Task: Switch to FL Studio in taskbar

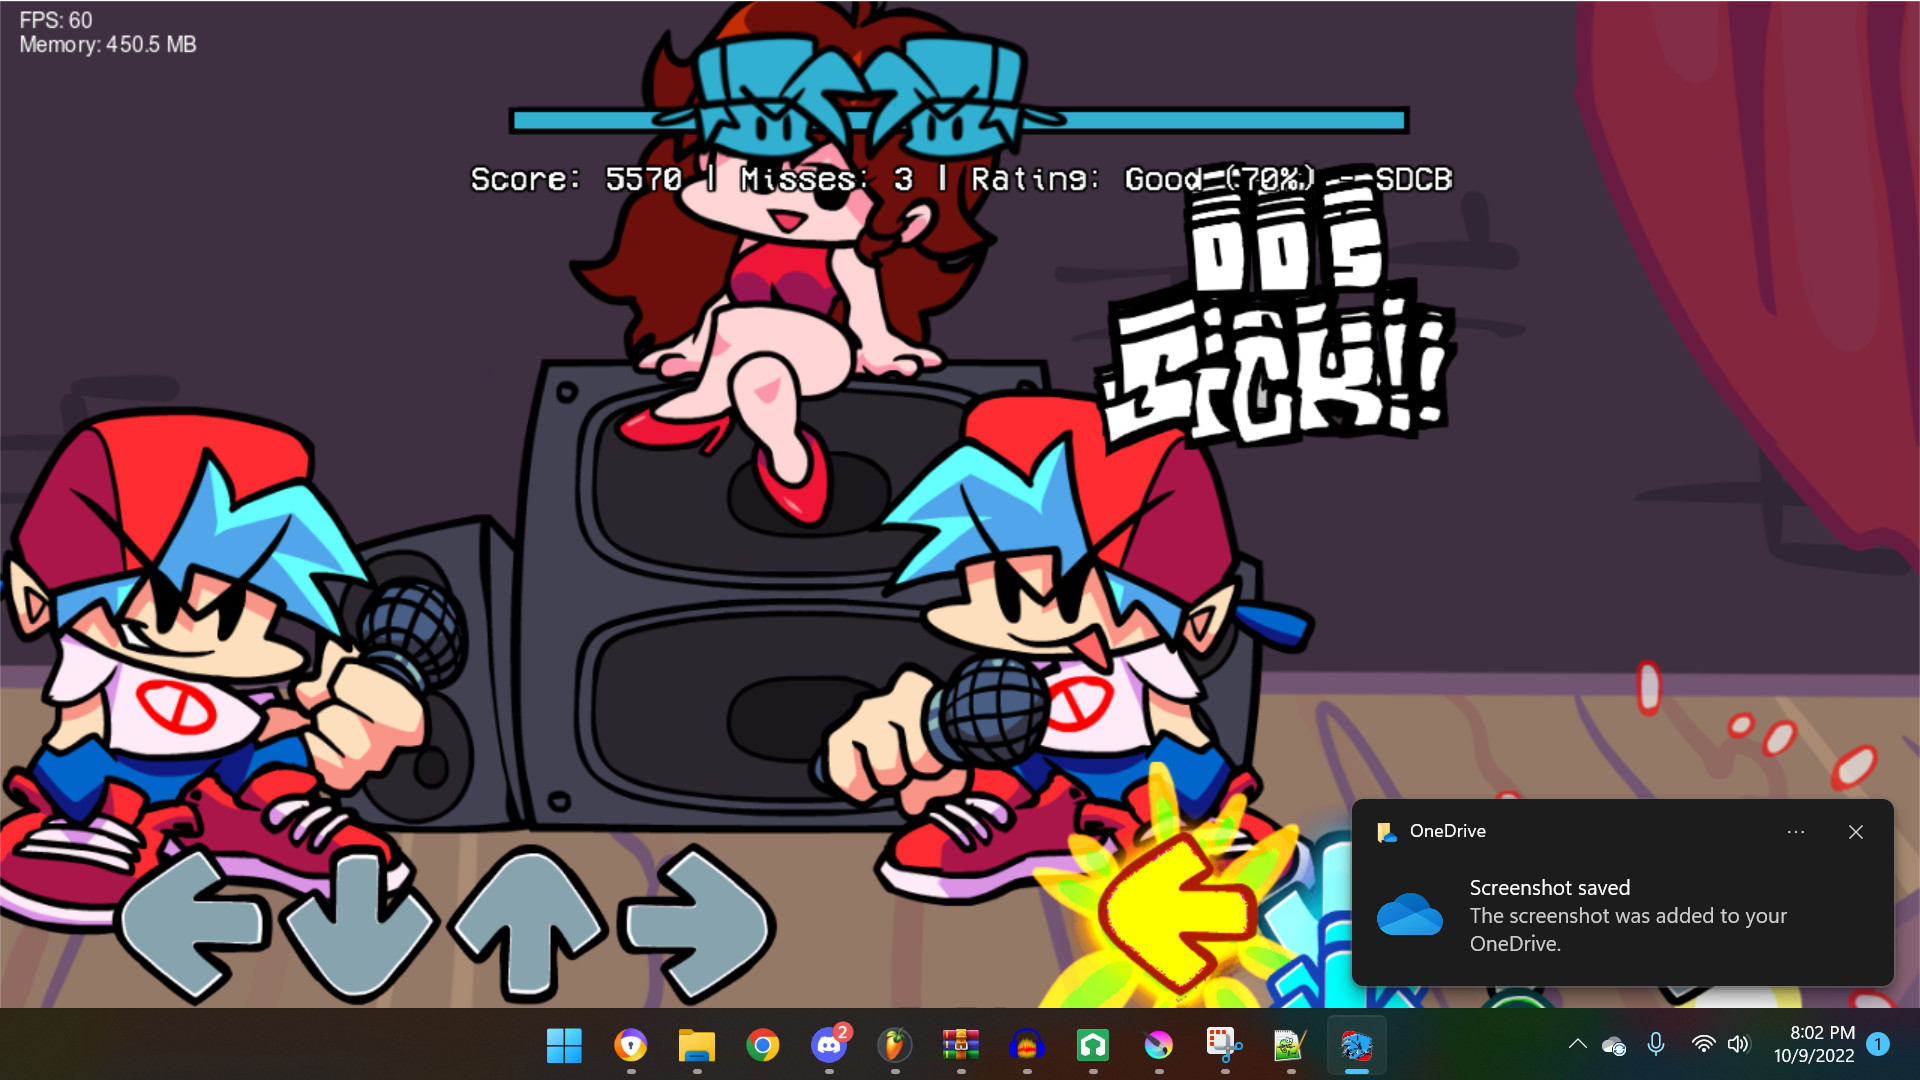Action: coord(894,1046)
